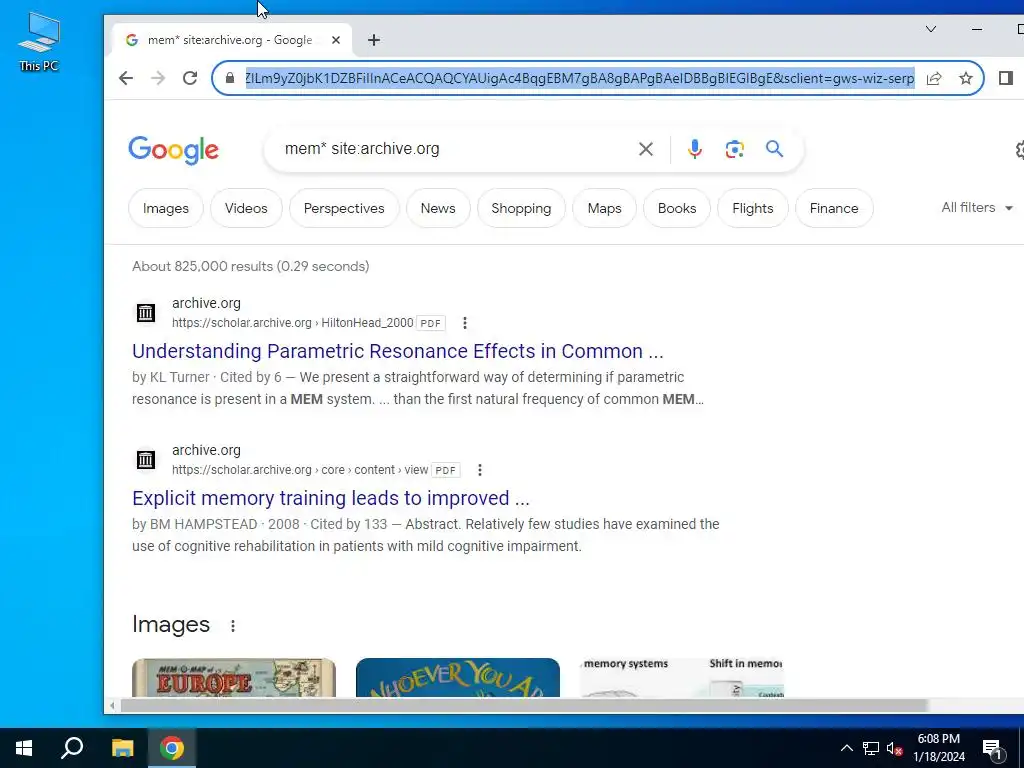The width and height of the screenshot is (1024, 768).
Task: Open the Images section three-dot menu
Action: point(232,626)
